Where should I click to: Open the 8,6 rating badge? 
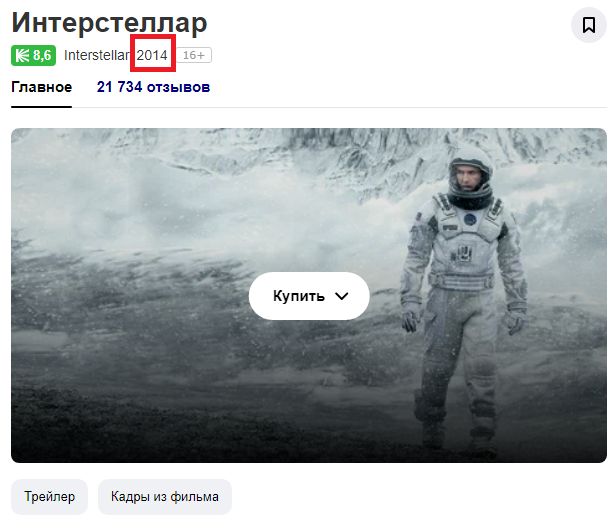(x=34, y=56)
